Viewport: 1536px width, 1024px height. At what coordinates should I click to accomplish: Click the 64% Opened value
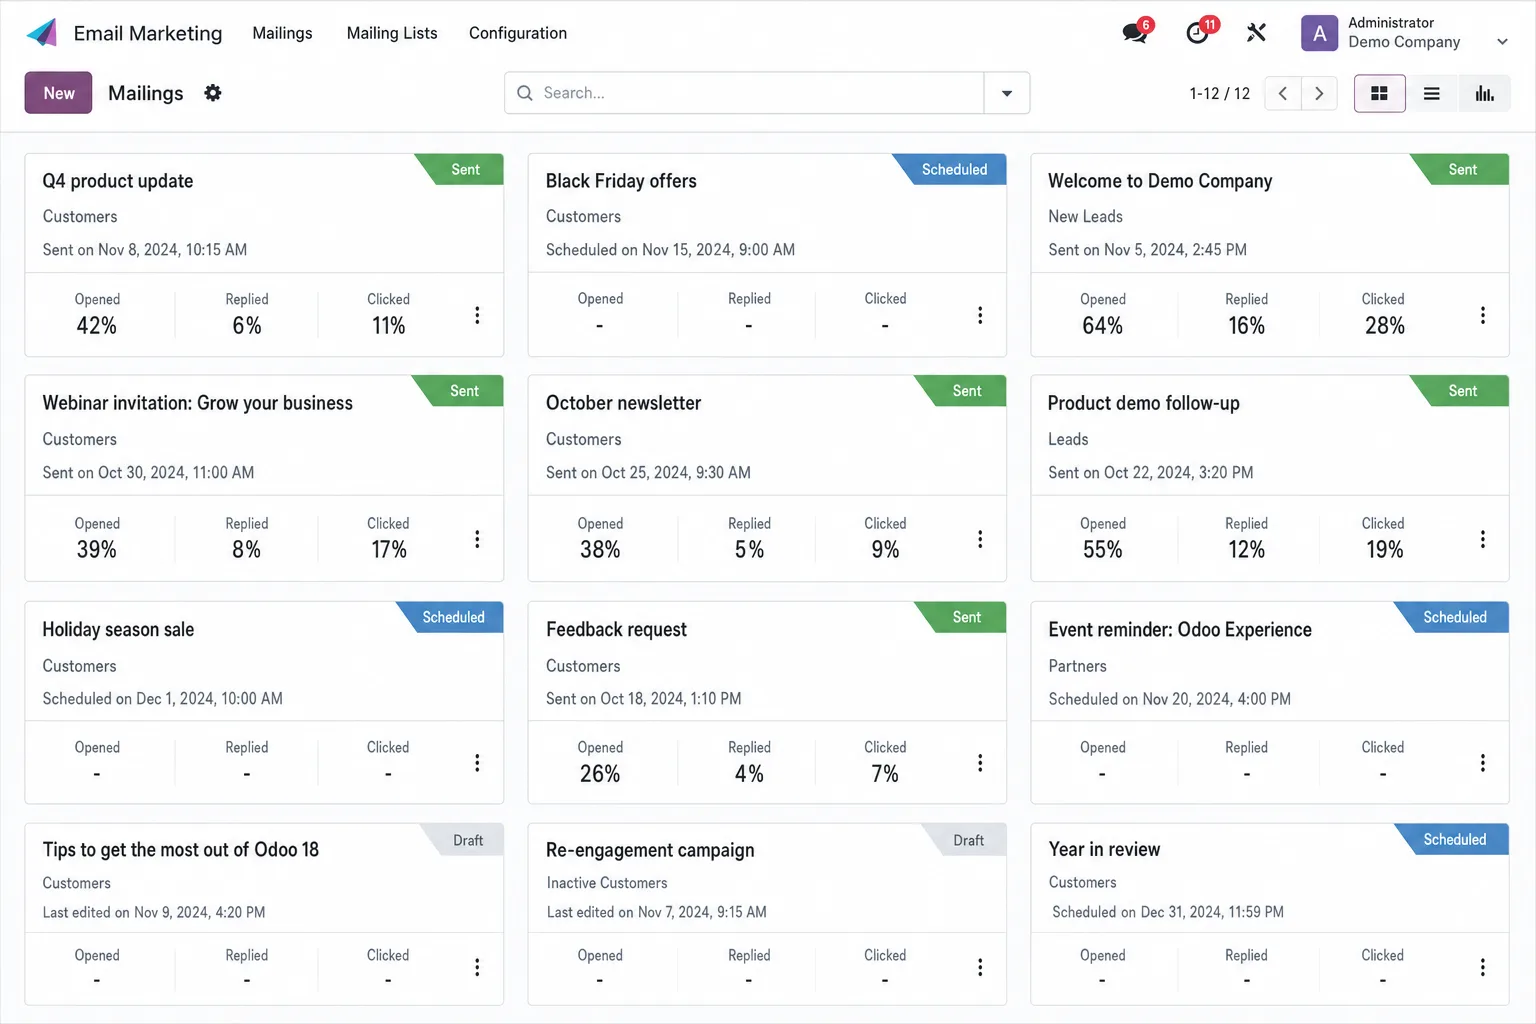(x=1102, y=325)
